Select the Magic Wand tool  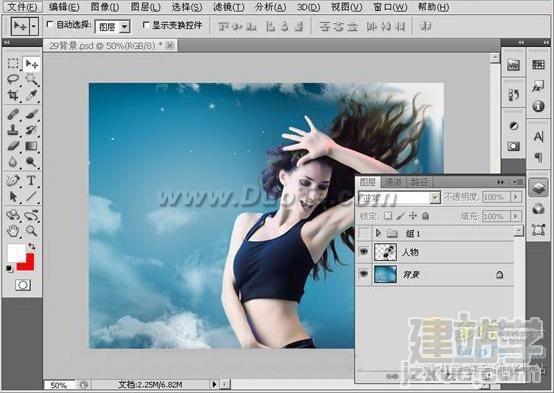point(31,79)
